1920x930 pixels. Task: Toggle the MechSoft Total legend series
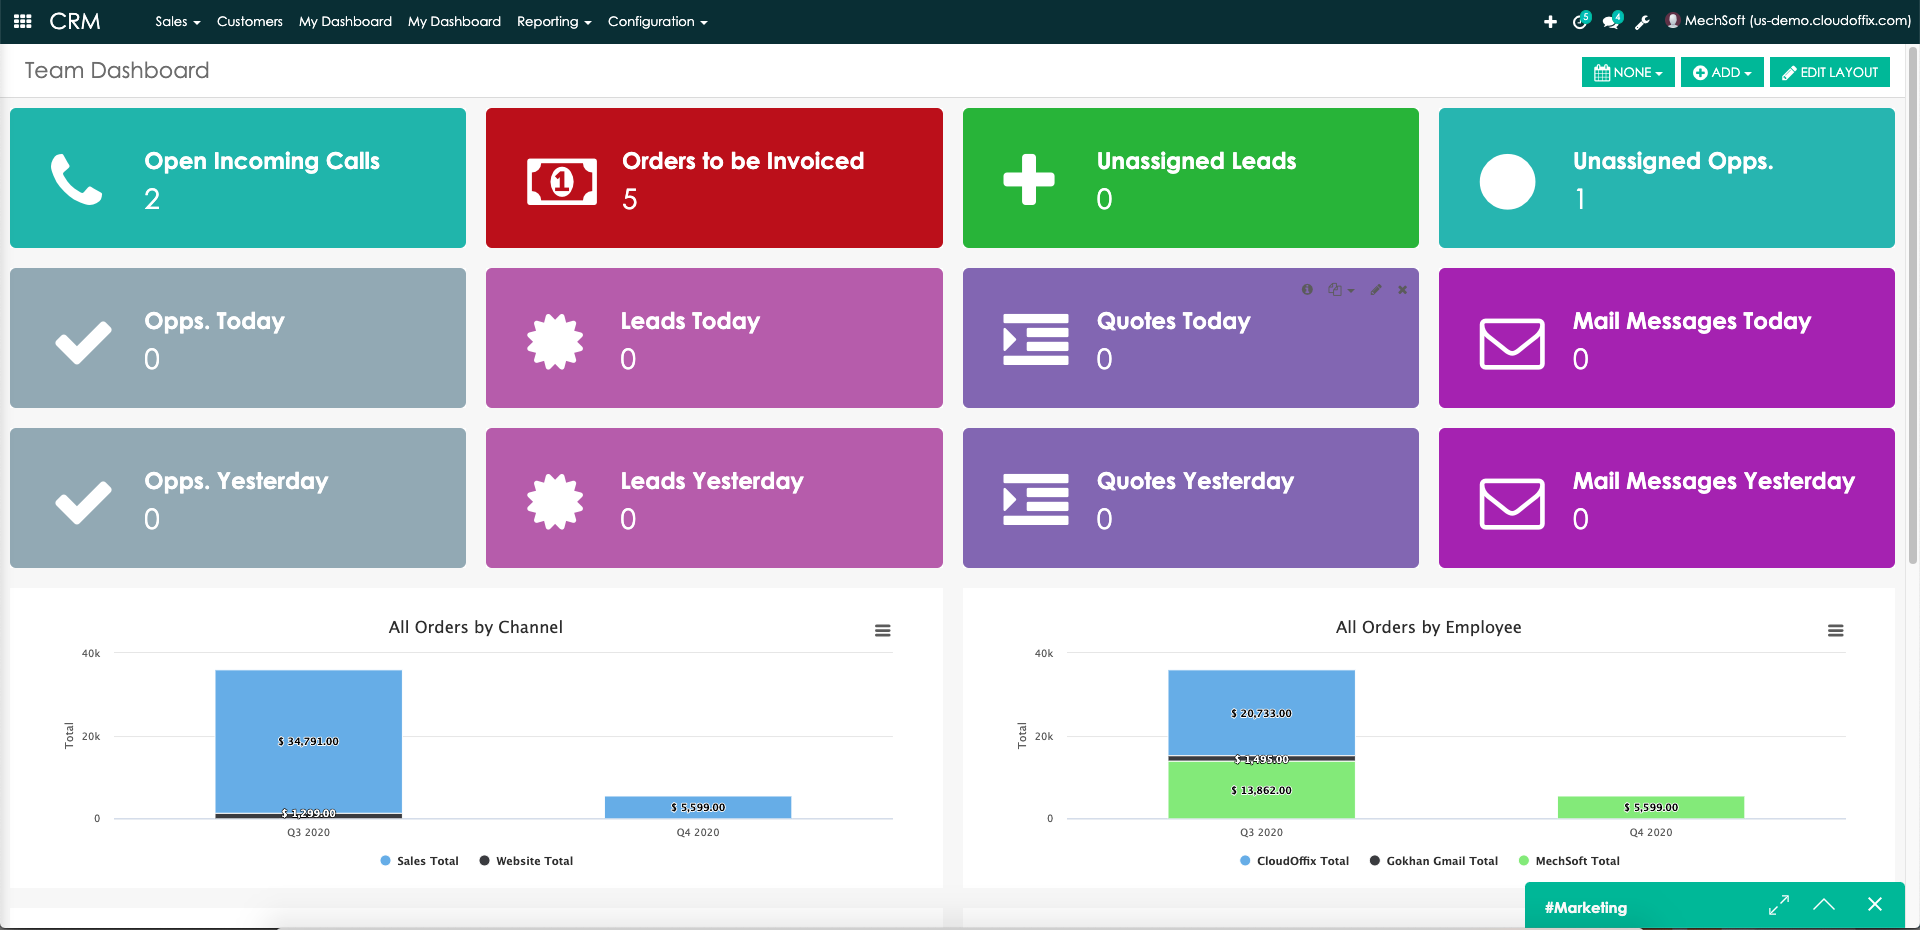(x=1569, y=861)
